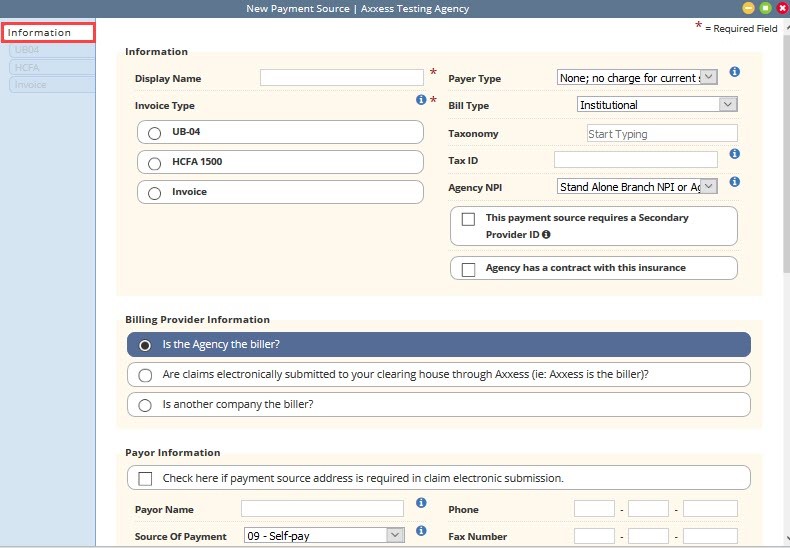Screen dimensions: 790x548
Task: Open the Bill Type dropdown
Action: [x=657, y=105]
